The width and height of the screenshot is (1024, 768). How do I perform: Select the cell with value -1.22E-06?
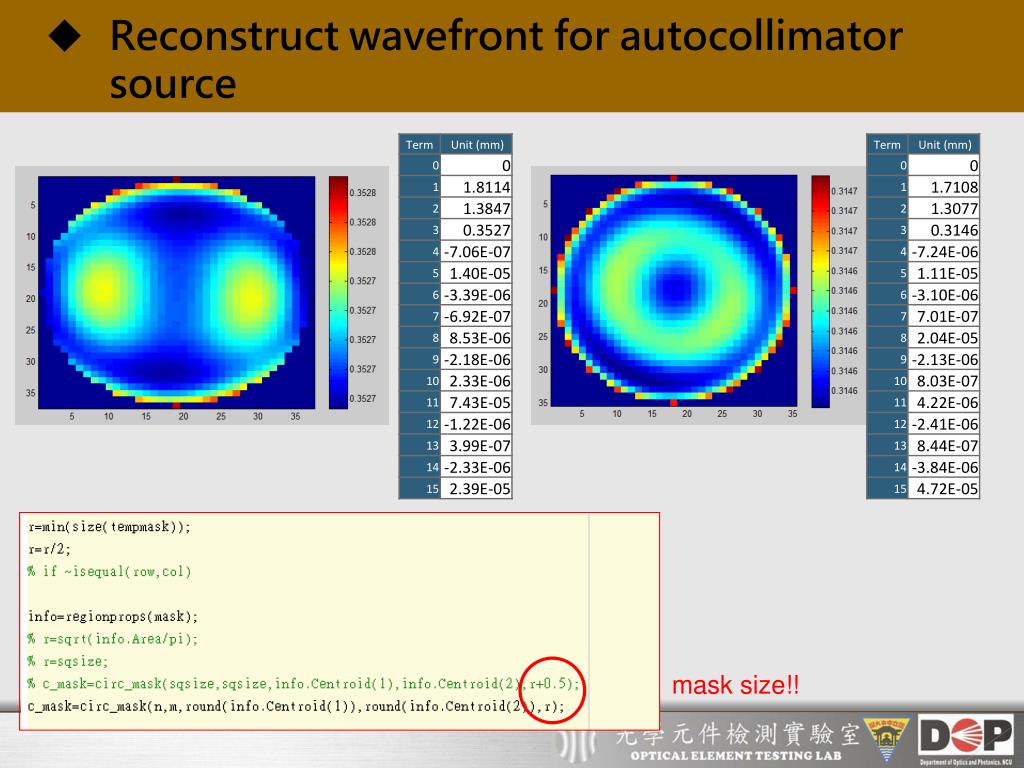(x=477, y=424)
